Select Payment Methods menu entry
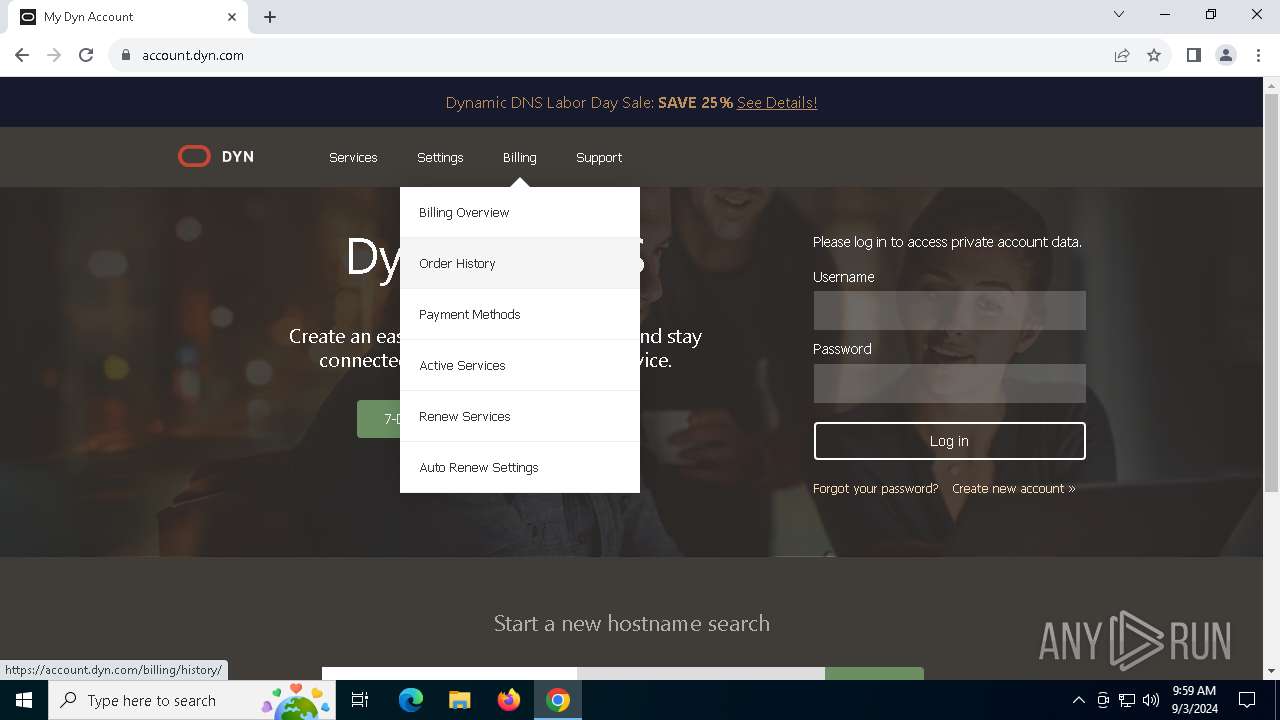1280x720 pixels. click(x=520, y=314)
